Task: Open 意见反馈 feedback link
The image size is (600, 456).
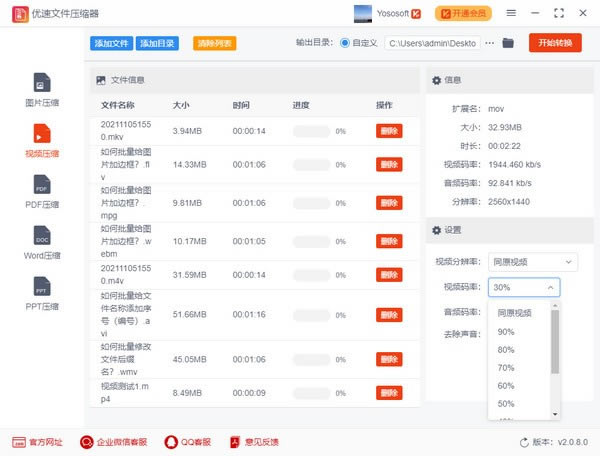Action: [254, 442]
